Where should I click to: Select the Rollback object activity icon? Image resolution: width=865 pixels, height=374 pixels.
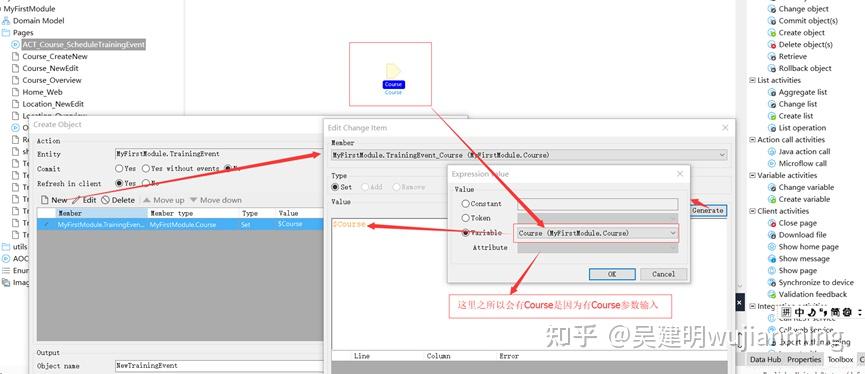(x=772, y=68)
